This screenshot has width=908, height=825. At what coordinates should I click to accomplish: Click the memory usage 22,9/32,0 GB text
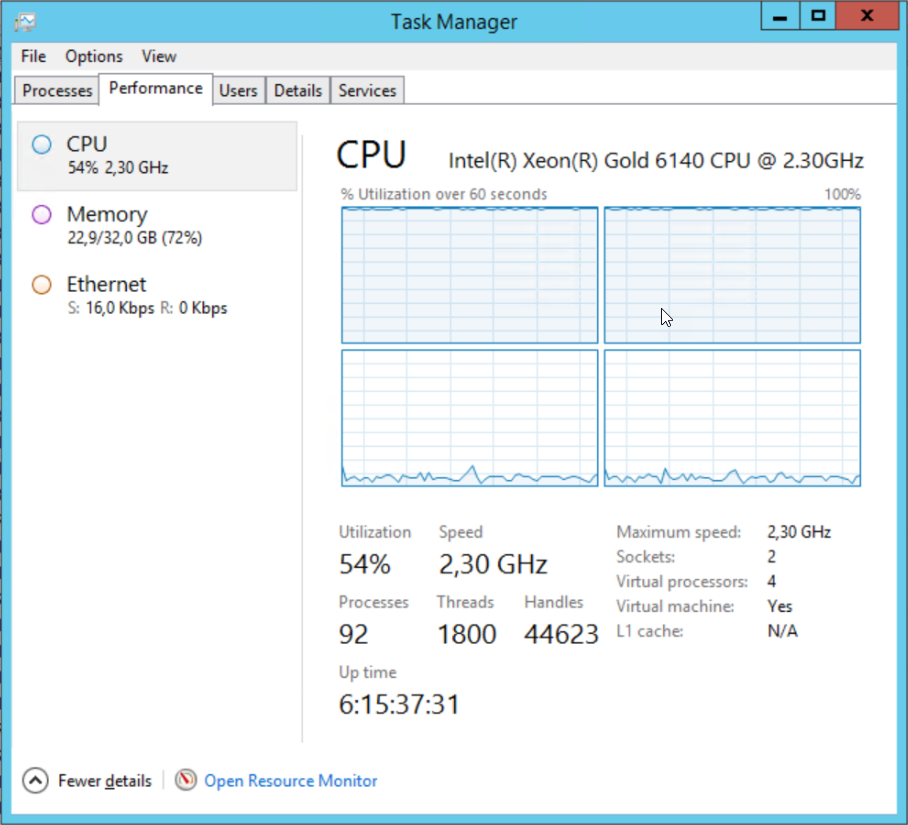click(134, 238)
